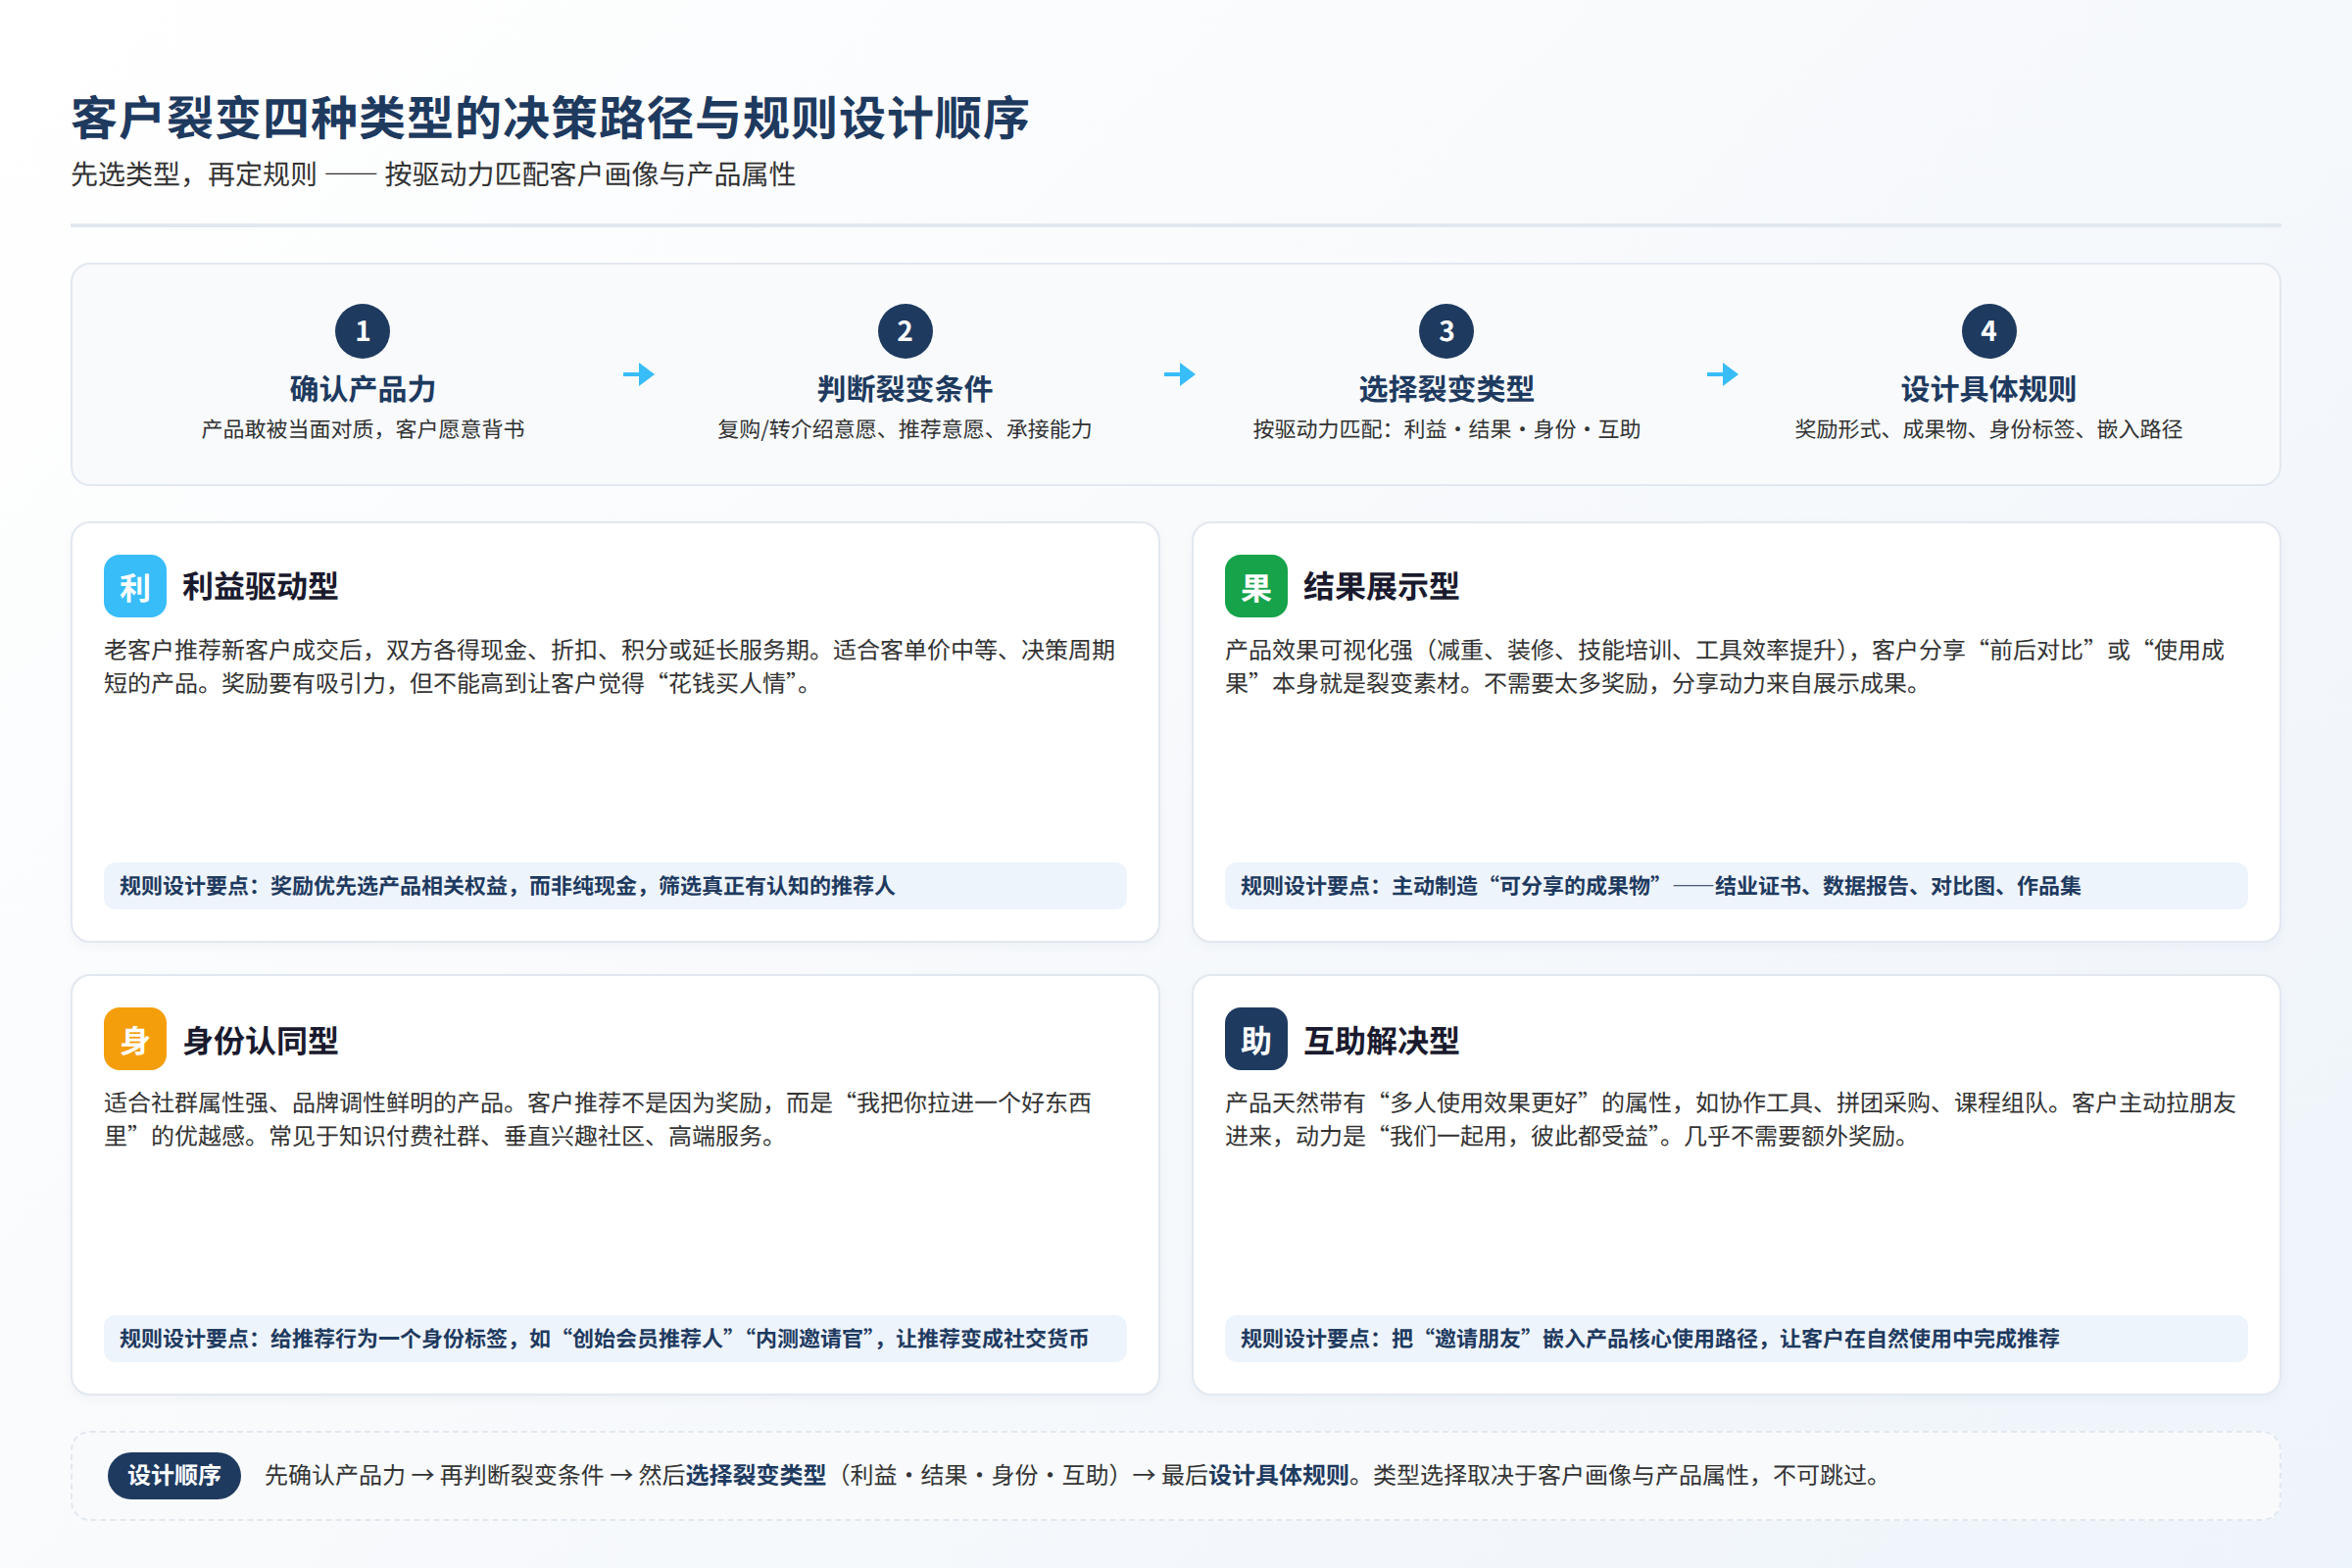2352x1568 pixels.
Task: Click the 结果展示型 card title
Action: (1381, 587)
